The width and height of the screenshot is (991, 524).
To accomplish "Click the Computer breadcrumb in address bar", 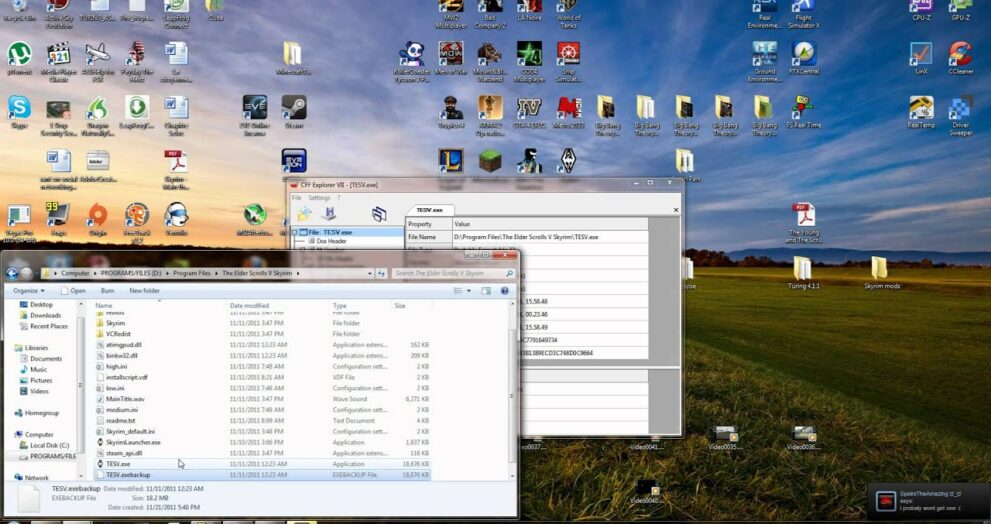I will click(75, 273).
